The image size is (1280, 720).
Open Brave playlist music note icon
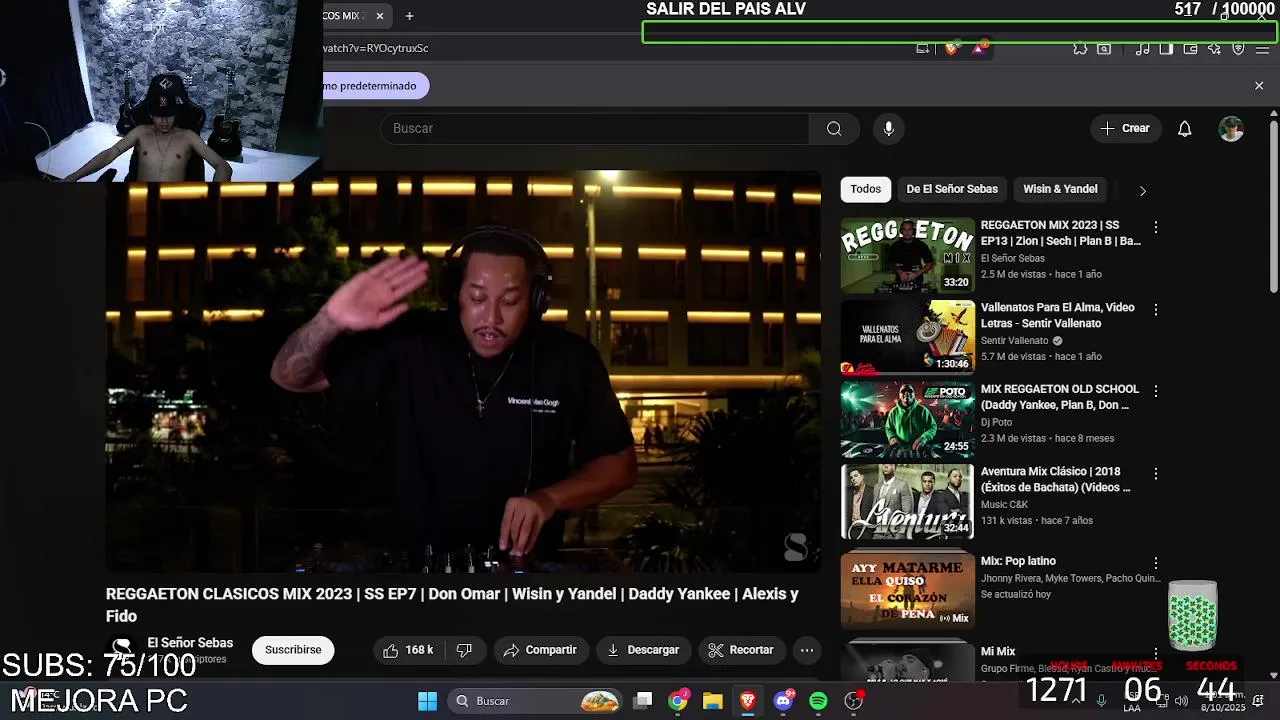1142,48
